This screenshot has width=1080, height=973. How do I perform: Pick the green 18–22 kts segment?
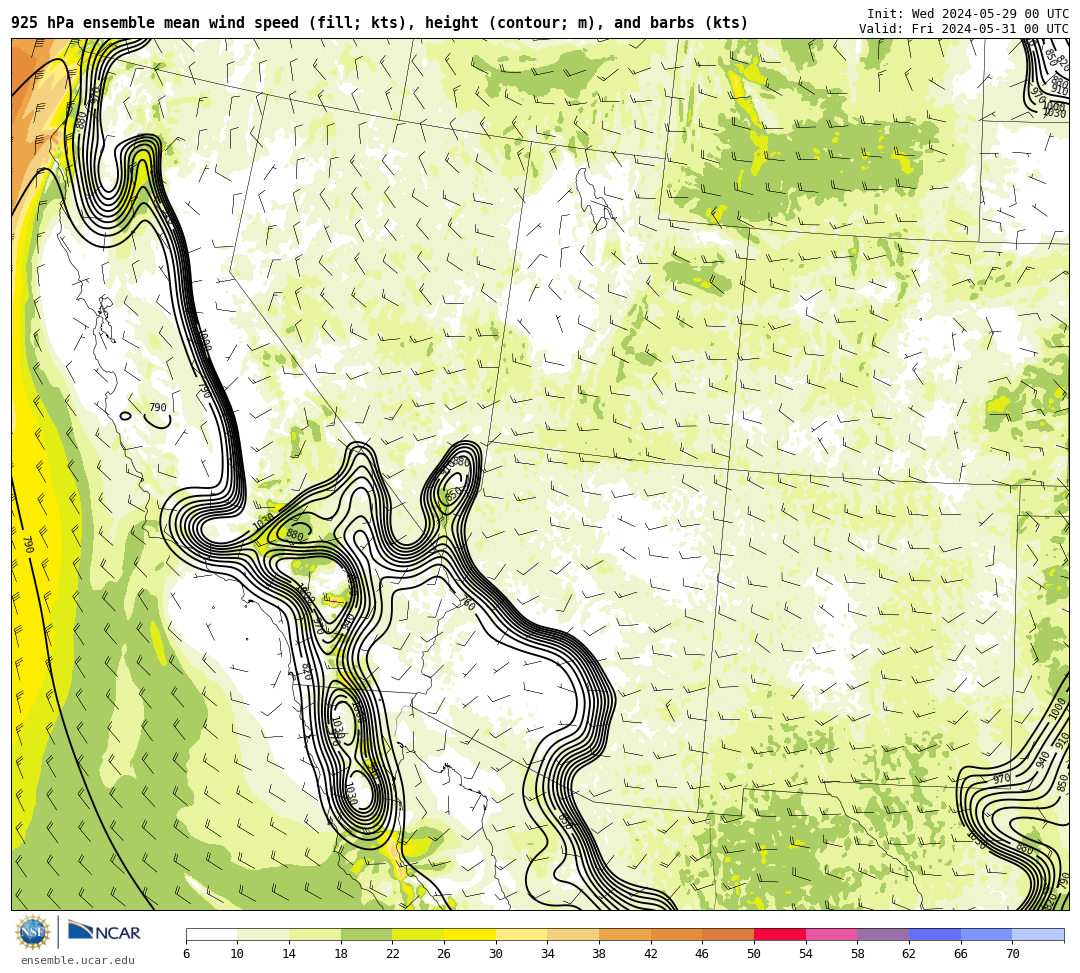point(366,934)
